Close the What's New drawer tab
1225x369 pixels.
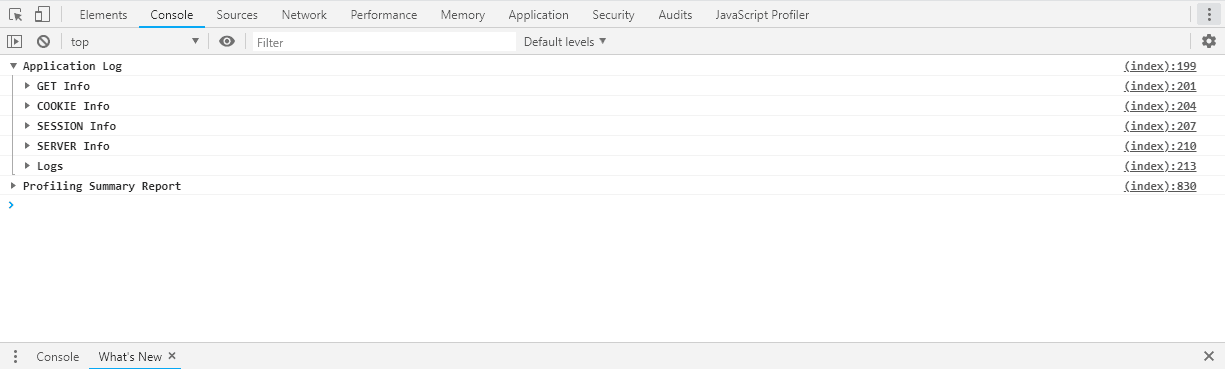click(x=172, y=356)
